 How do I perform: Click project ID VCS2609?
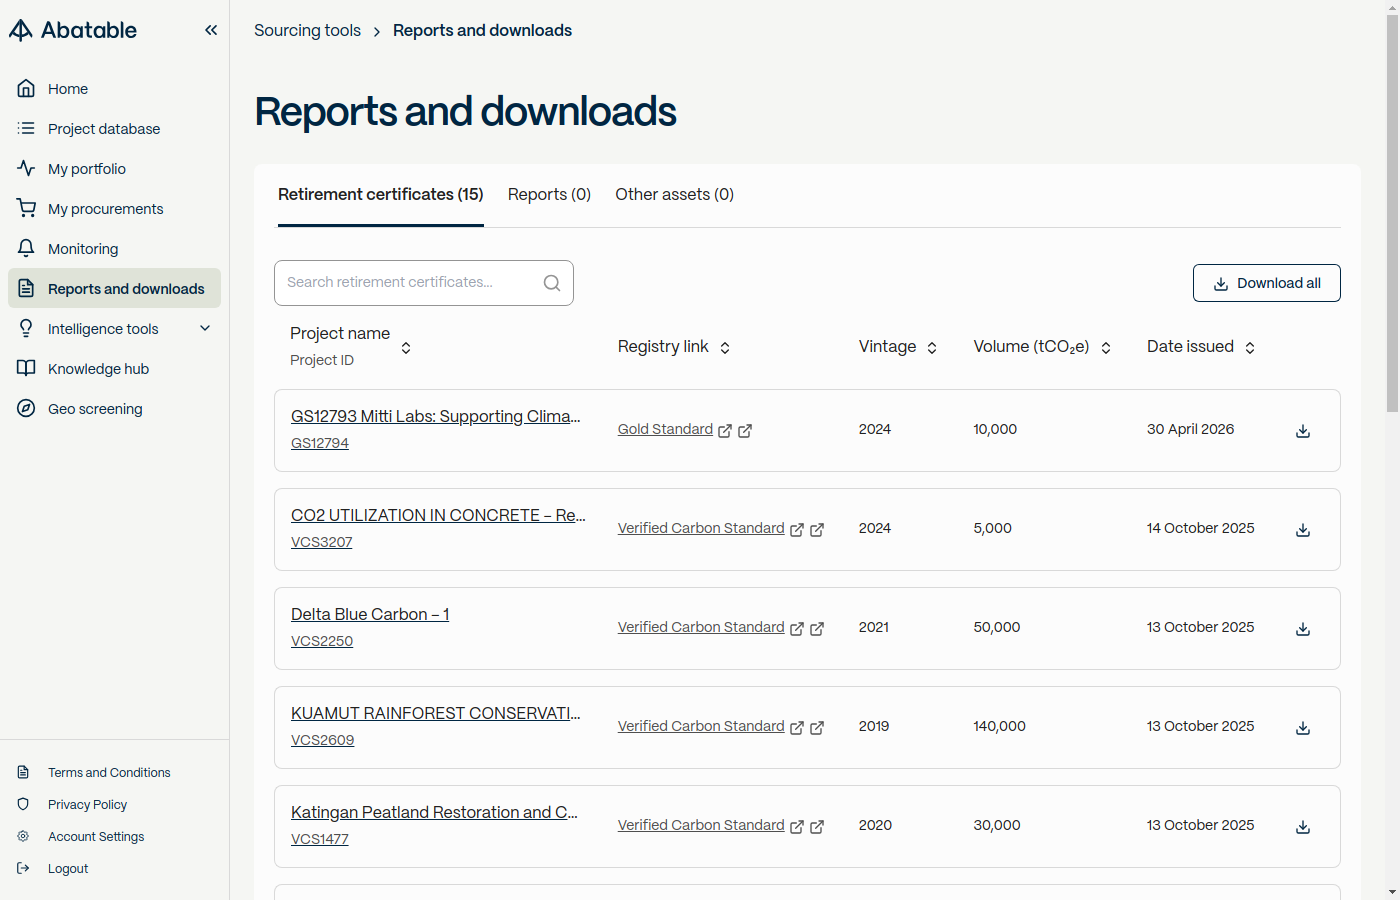(323, 740)
